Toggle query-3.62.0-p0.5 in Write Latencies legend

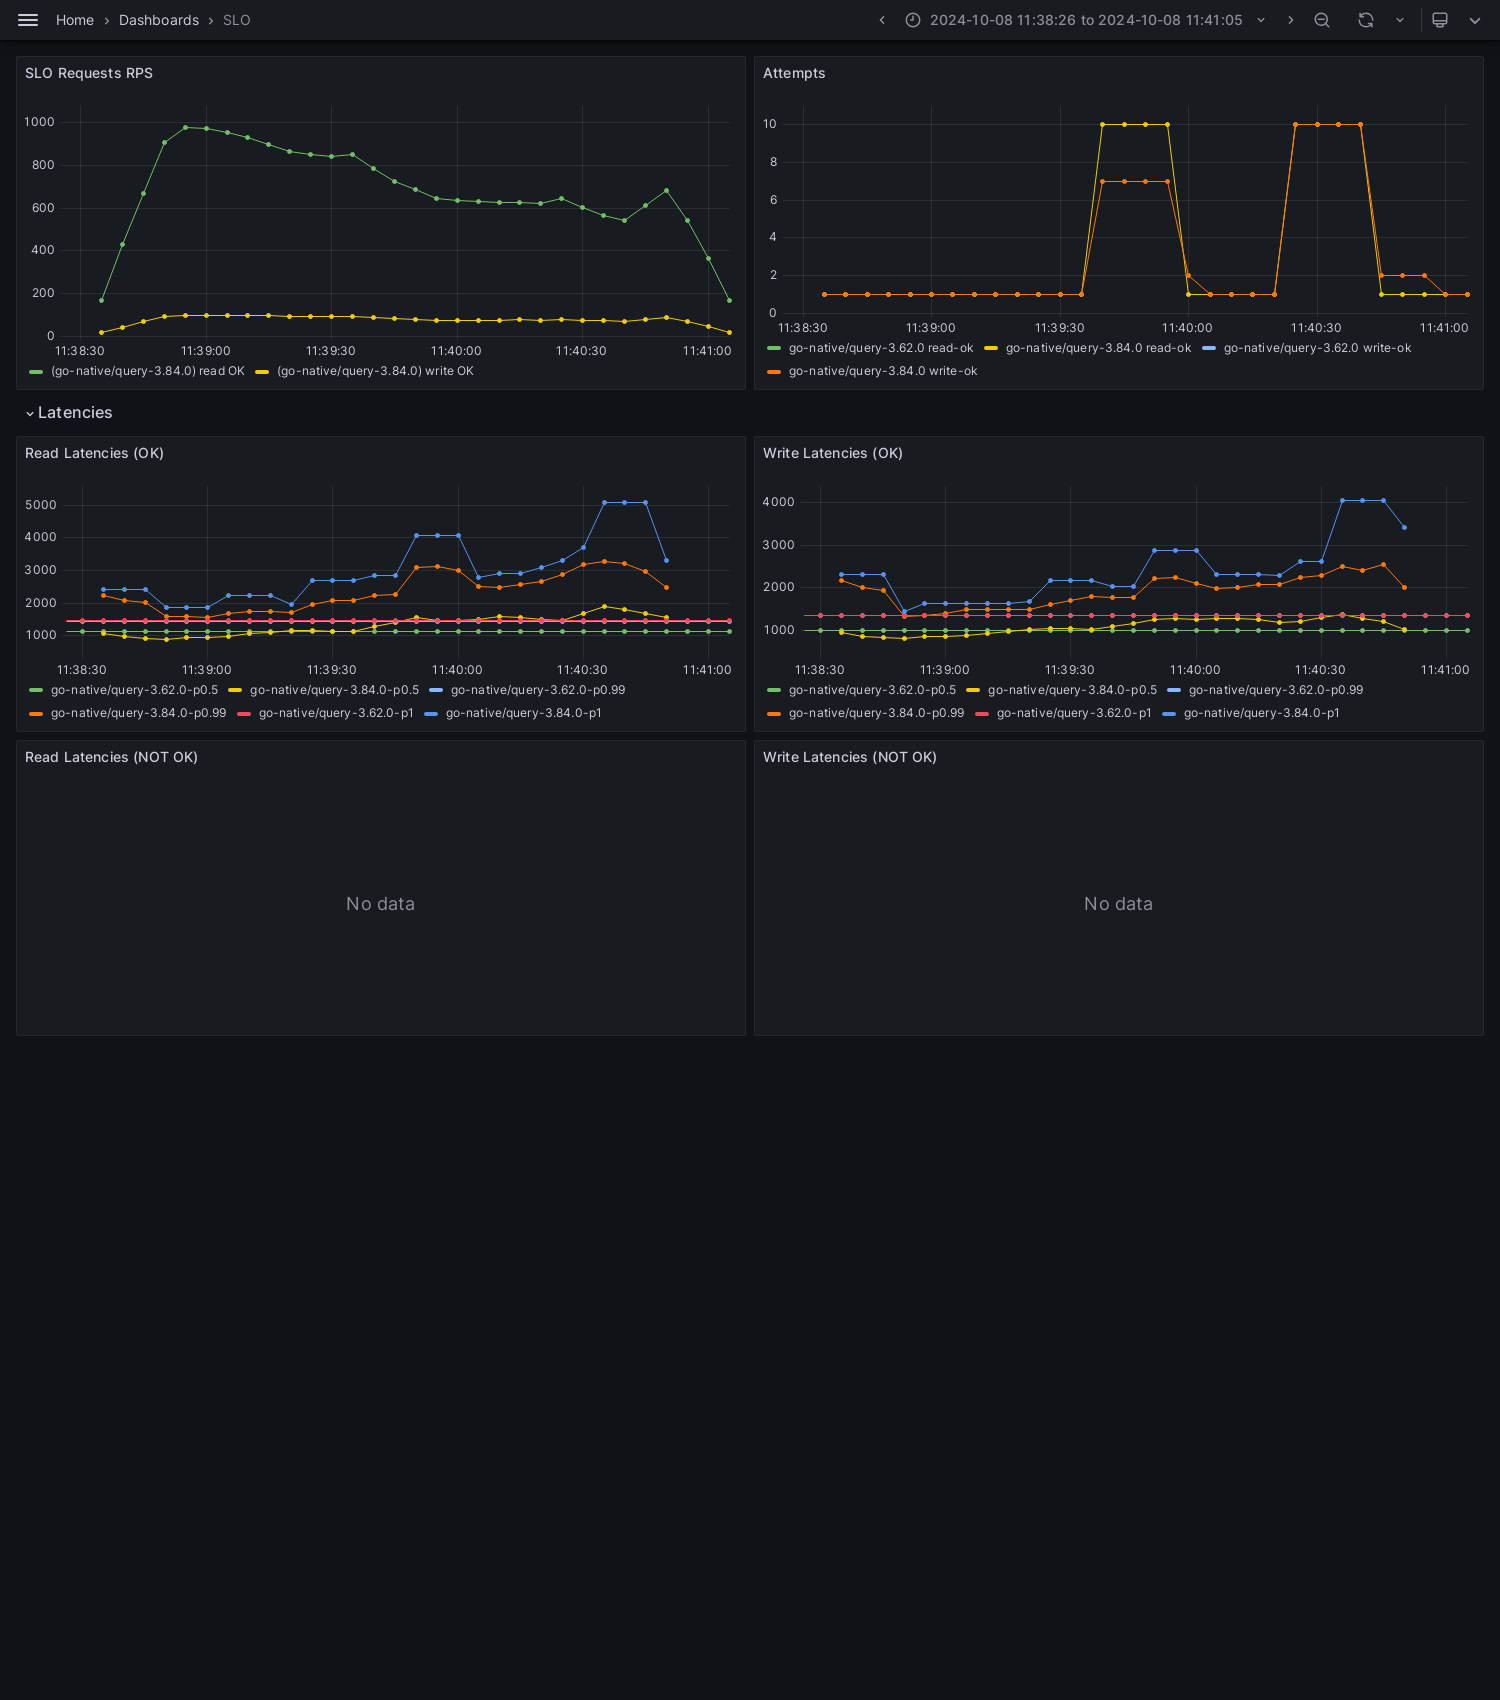[872, 690]
